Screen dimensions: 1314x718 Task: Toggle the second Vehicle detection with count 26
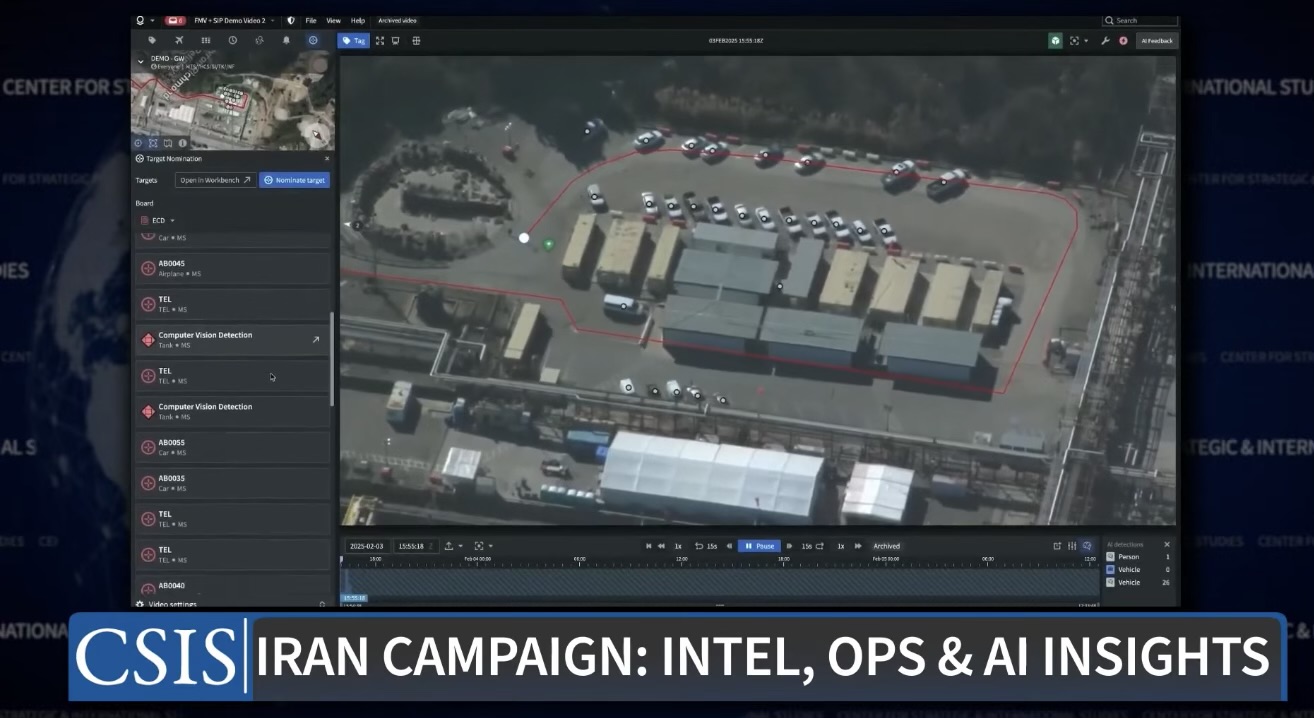click(1111, 582)
